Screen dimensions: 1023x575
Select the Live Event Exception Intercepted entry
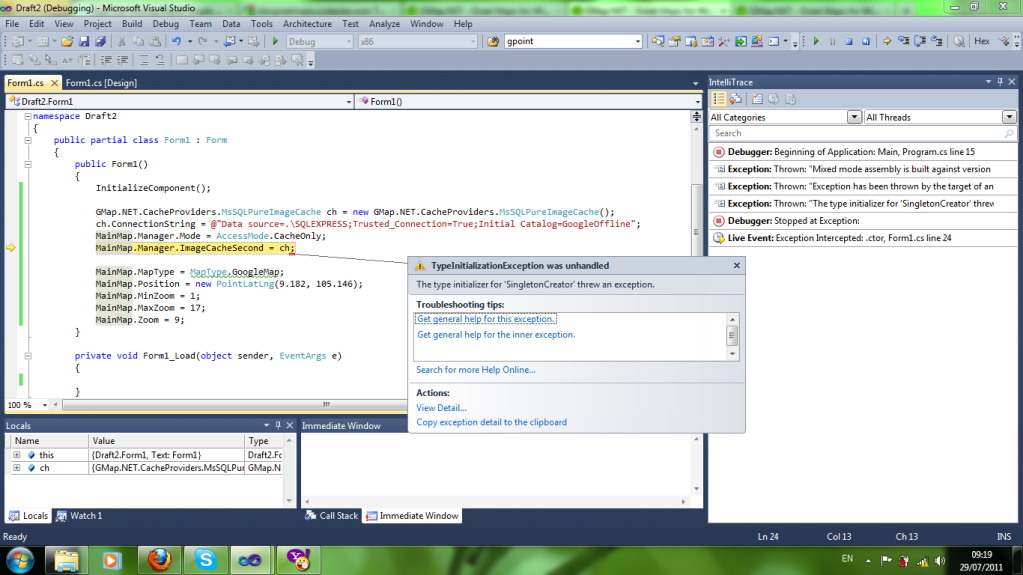click(x=863, y=238)
